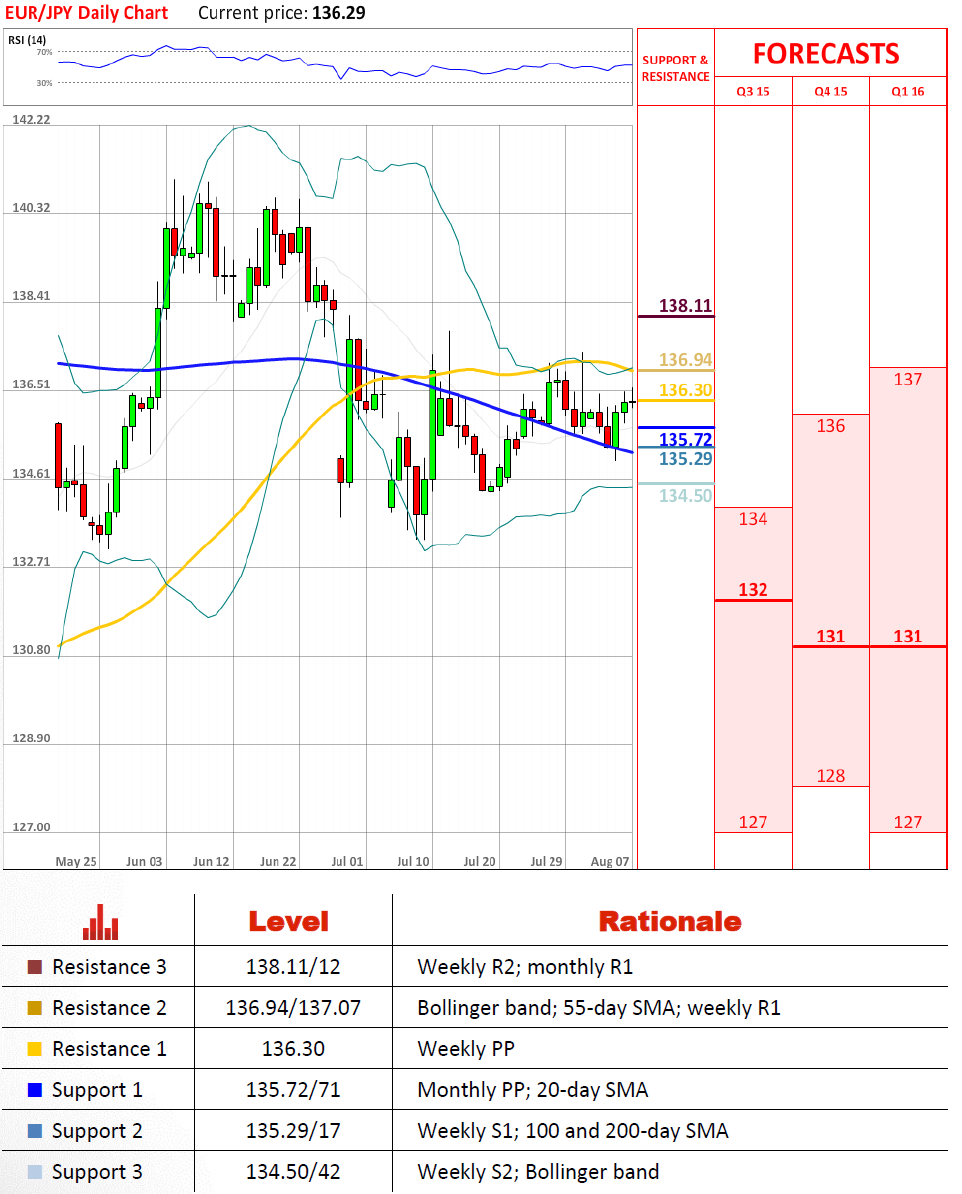Click the Aug 07 date axis label
Viewport: 962px width, 1194px height.
click(610, 862)
